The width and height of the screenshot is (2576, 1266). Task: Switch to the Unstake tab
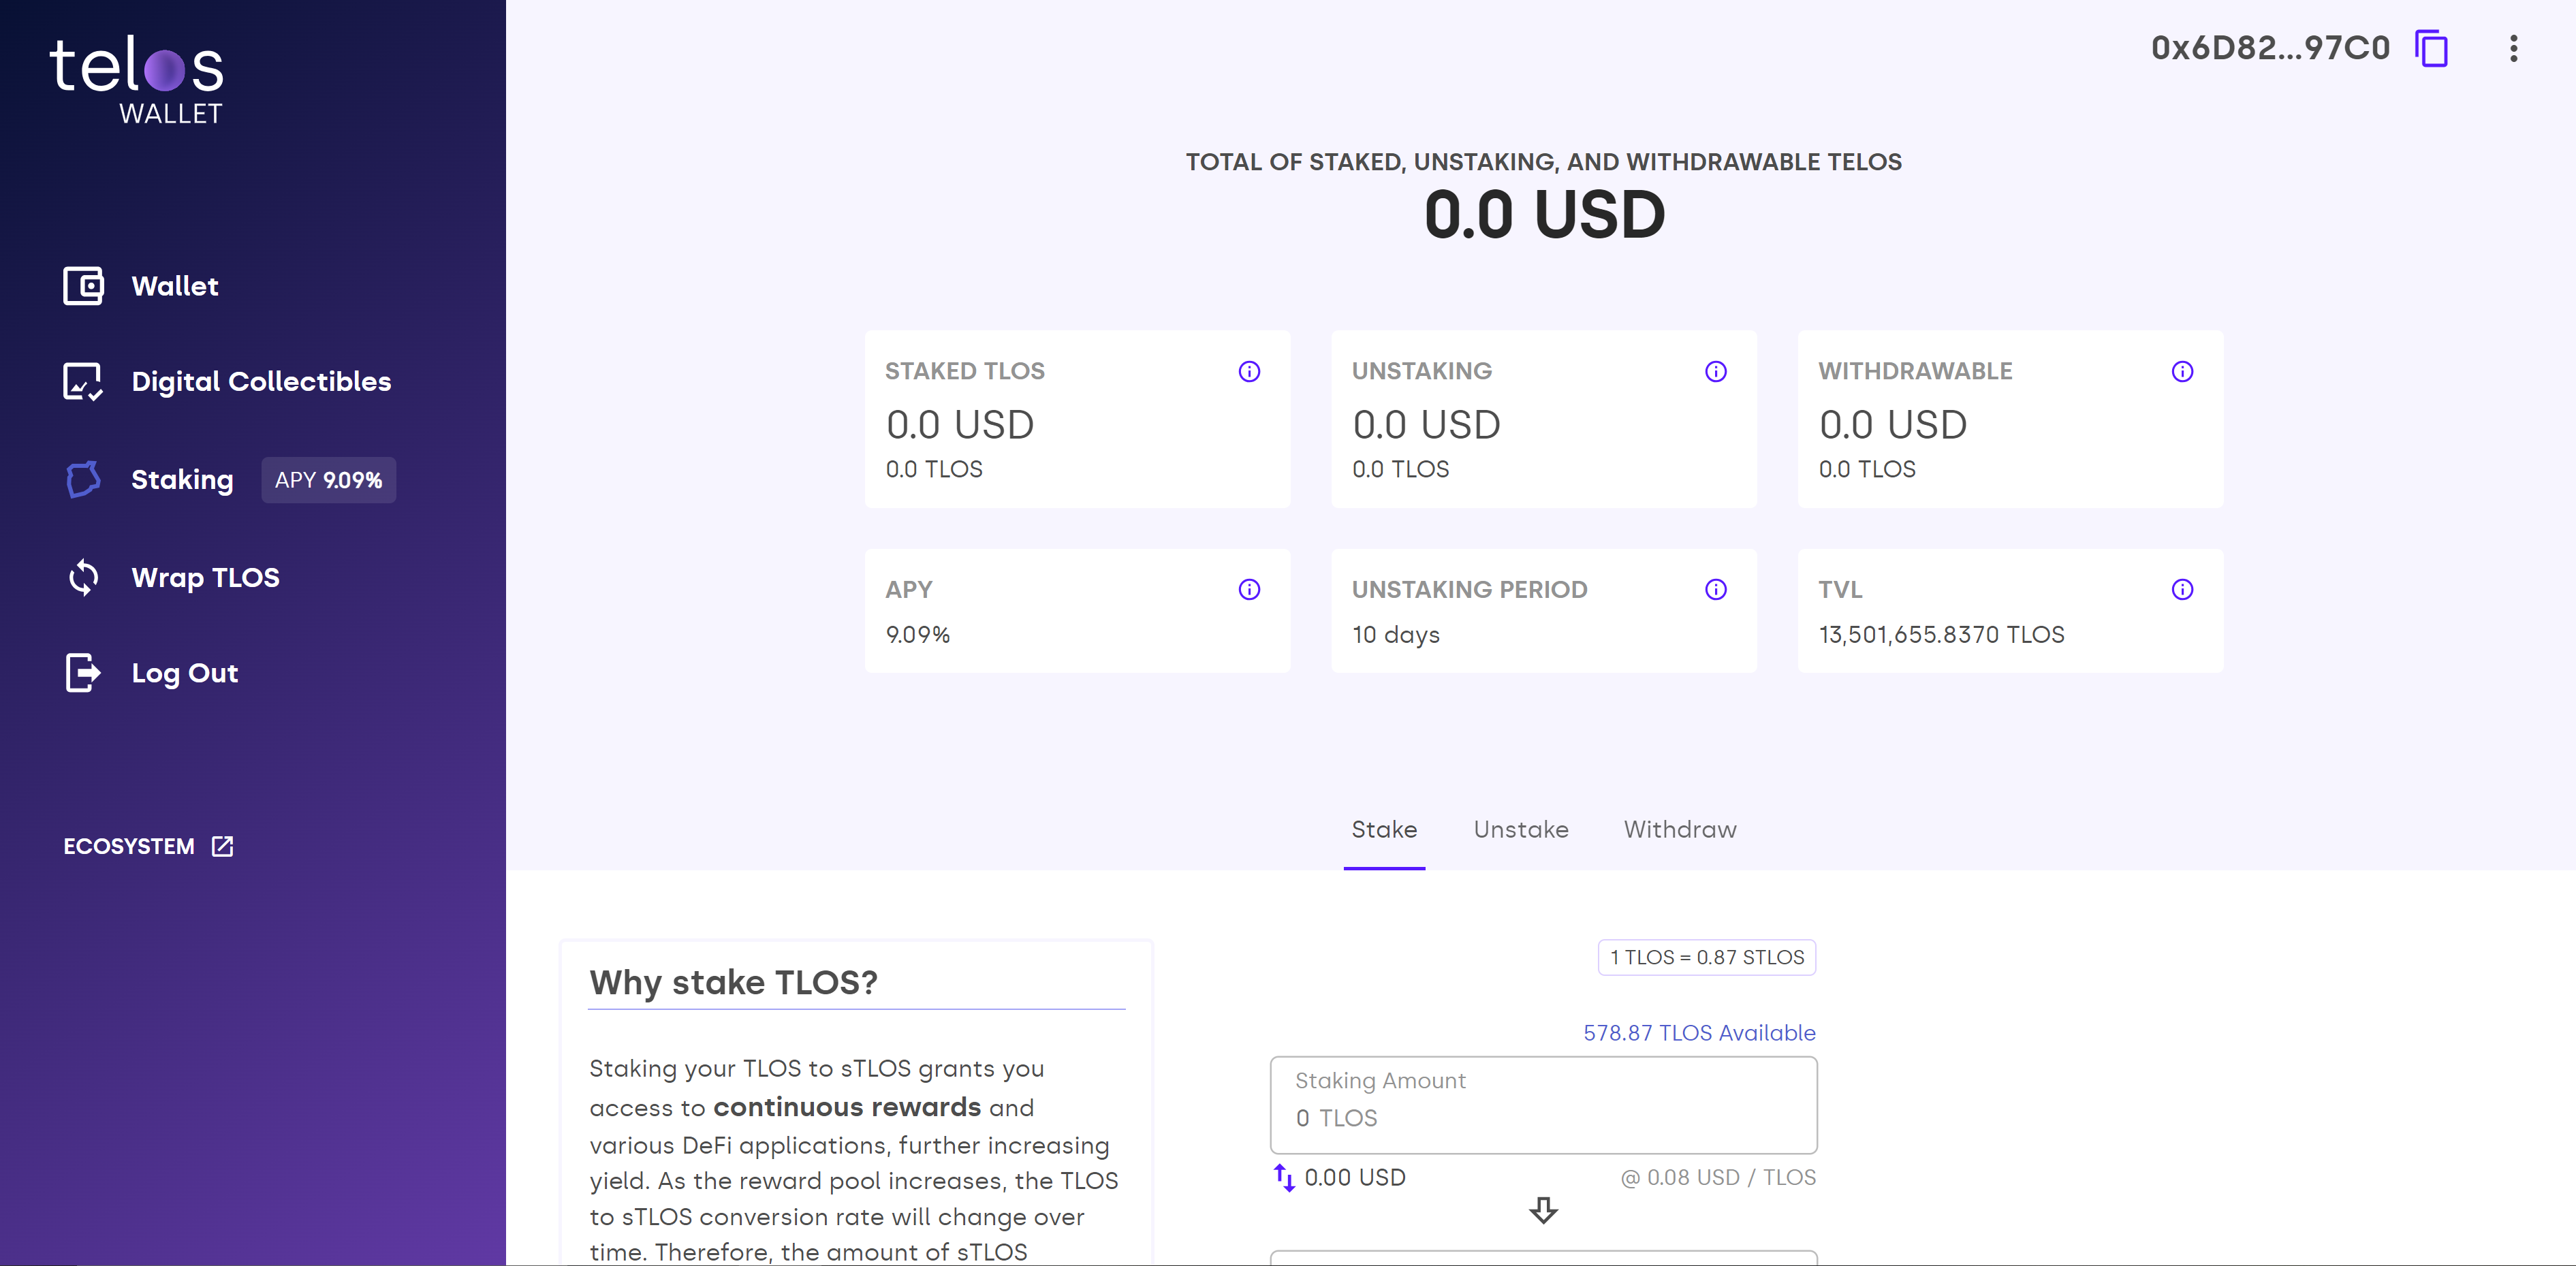(x=1520, y=830)
